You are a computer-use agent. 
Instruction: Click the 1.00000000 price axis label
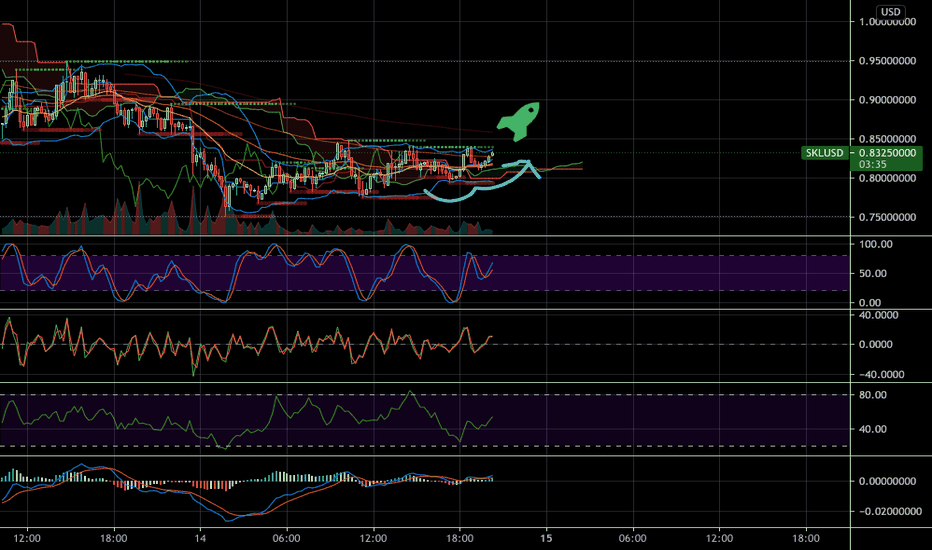[887, 22]
